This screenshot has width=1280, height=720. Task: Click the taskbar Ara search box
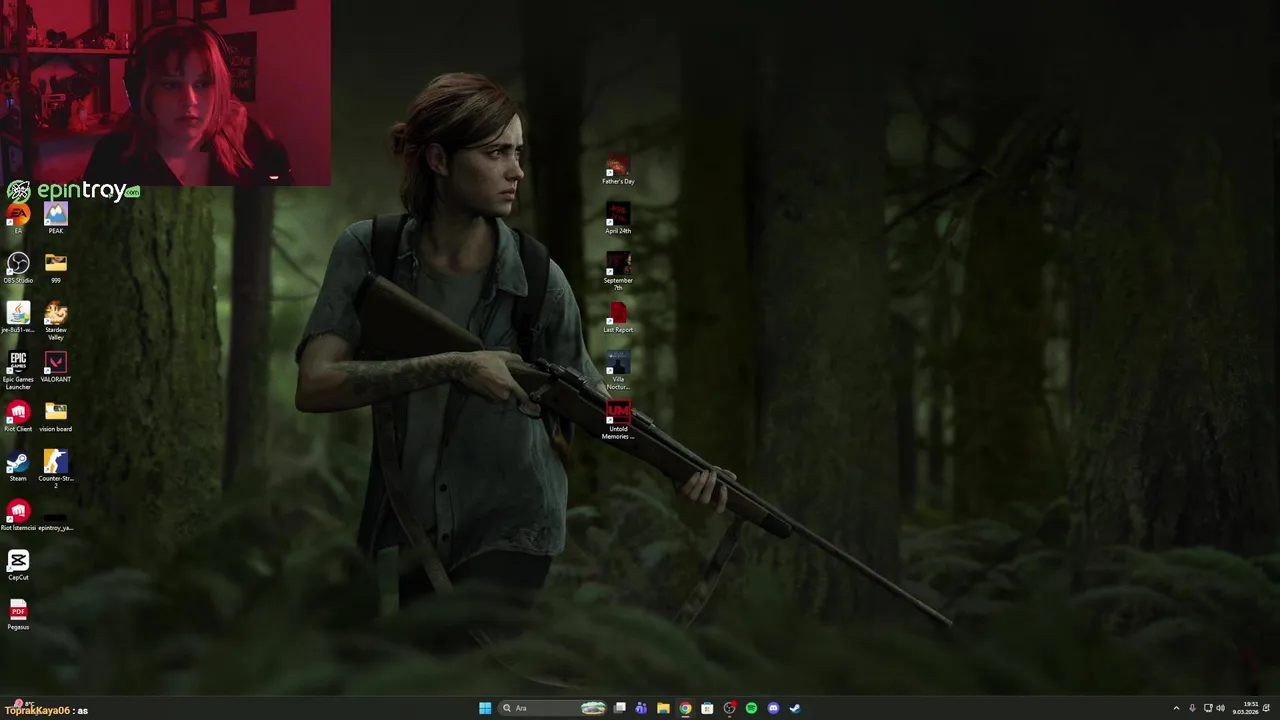[553, 708]
